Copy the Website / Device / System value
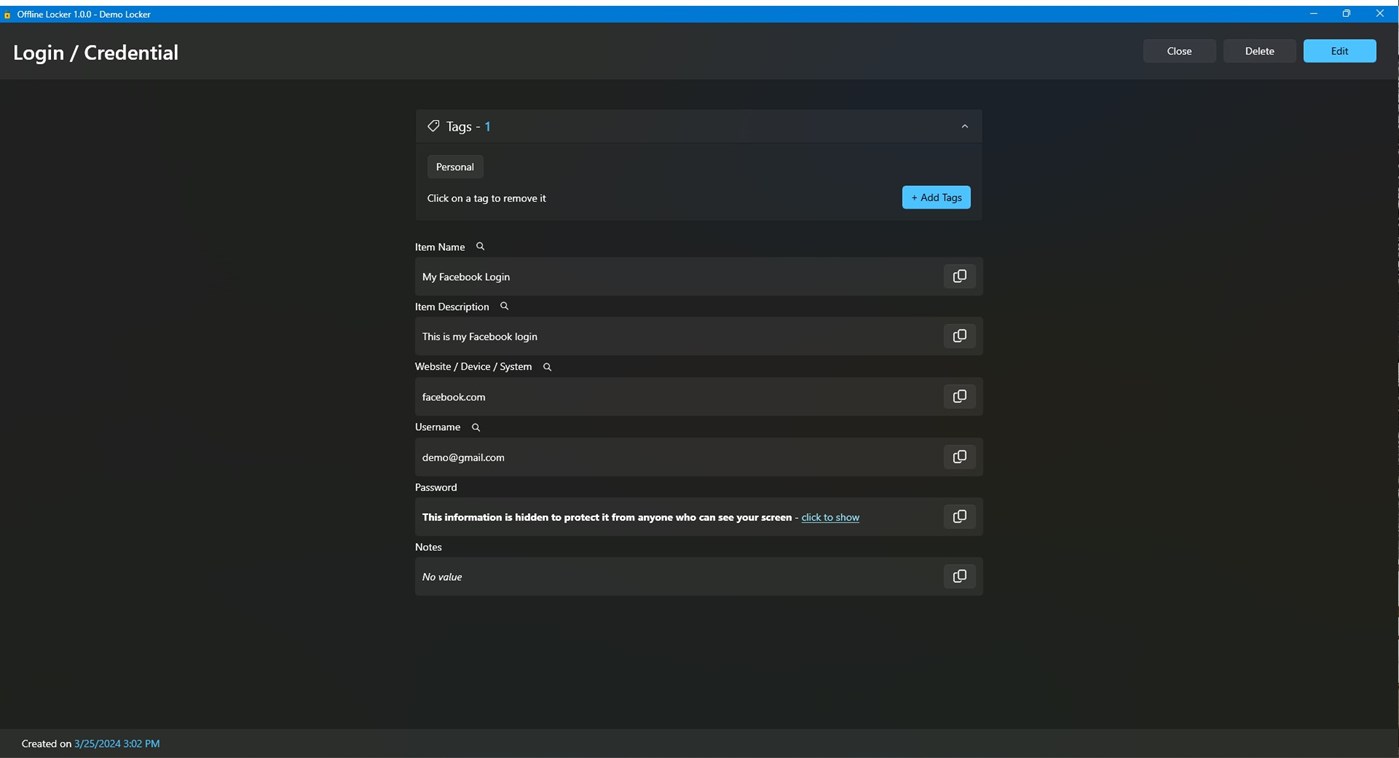 (959, 396)
